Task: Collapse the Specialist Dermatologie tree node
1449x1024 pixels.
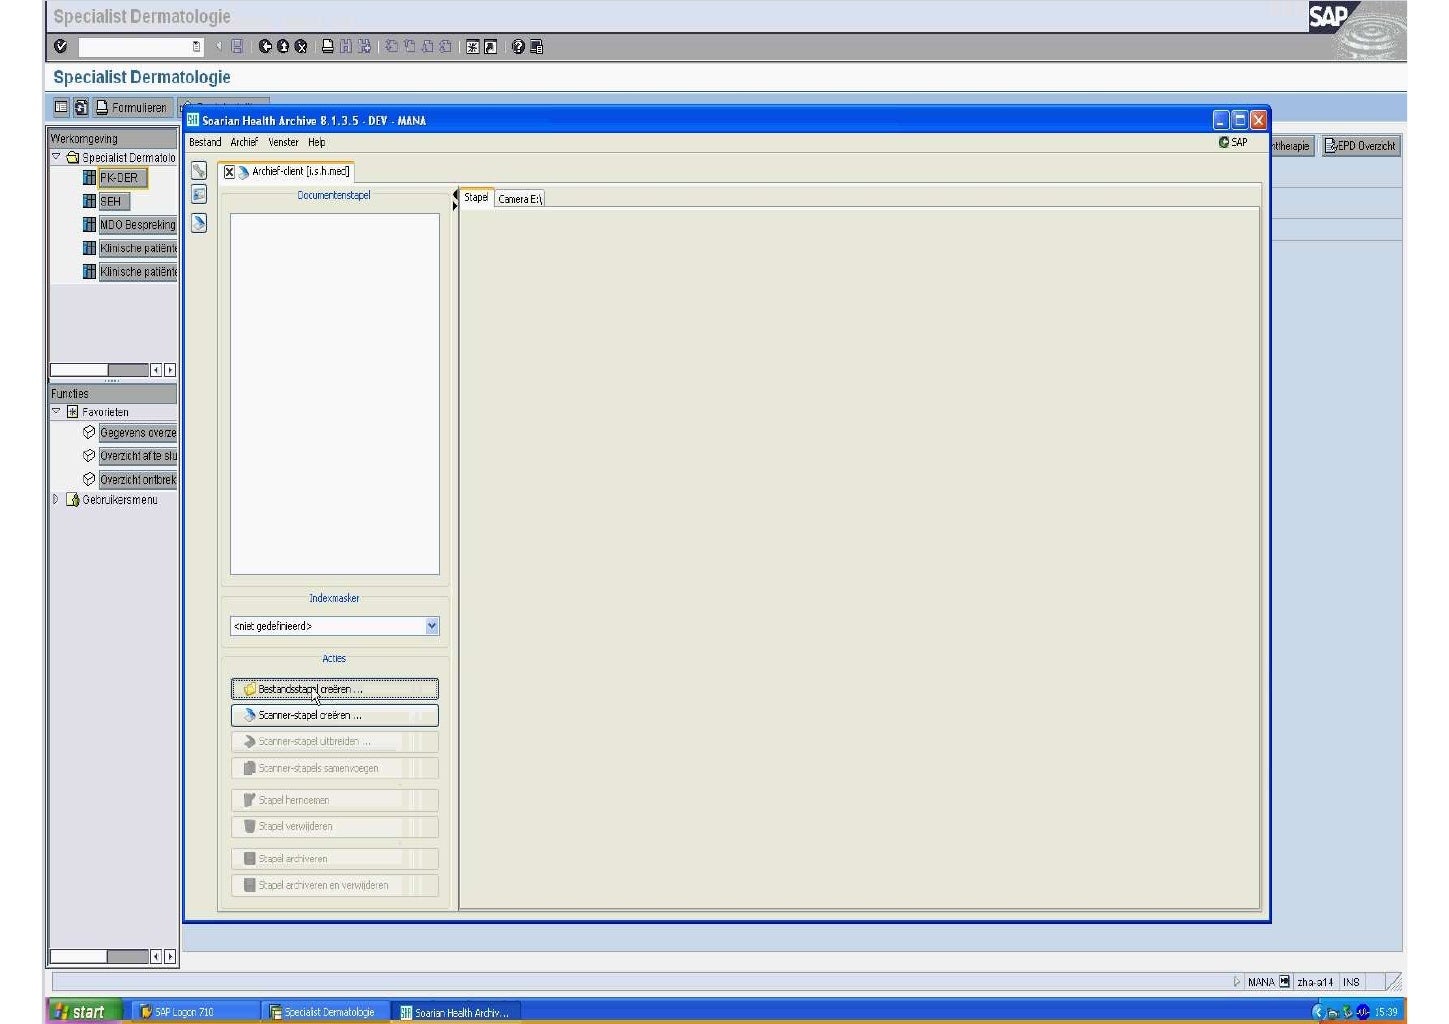Action: pyautogui.click(x=56, y=157)
